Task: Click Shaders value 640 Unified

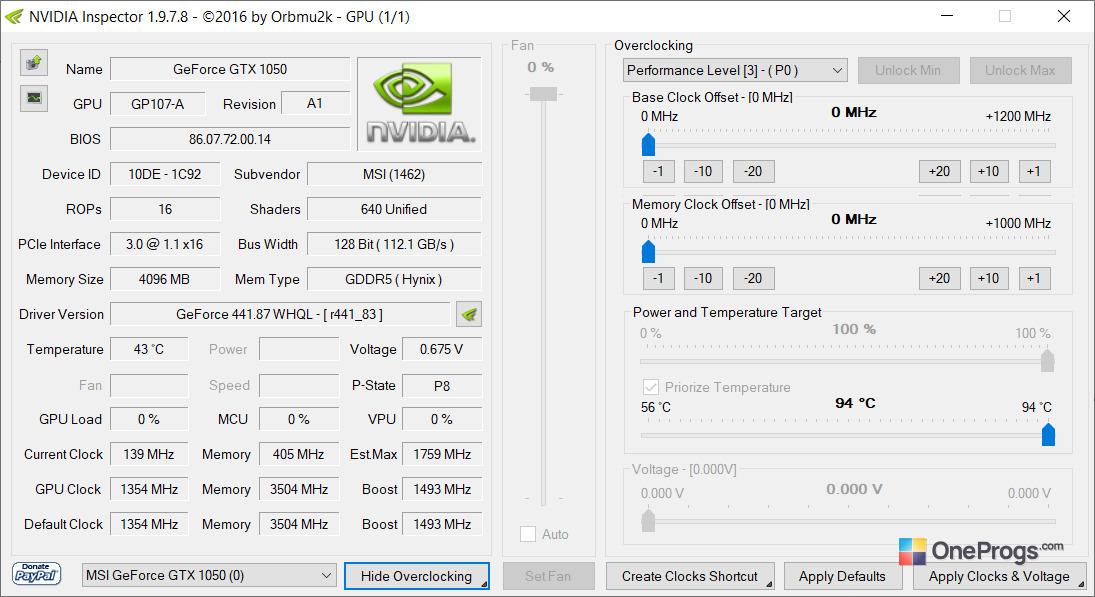Action: [394, 209]
